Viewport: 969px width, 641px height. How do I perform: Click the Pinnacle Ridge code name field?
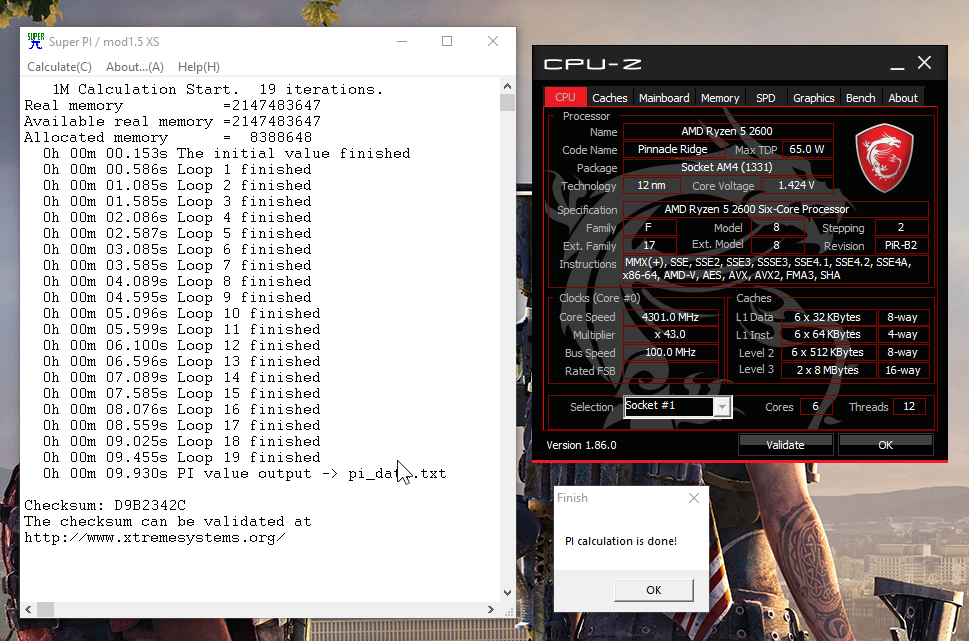[x=673, y=149]
